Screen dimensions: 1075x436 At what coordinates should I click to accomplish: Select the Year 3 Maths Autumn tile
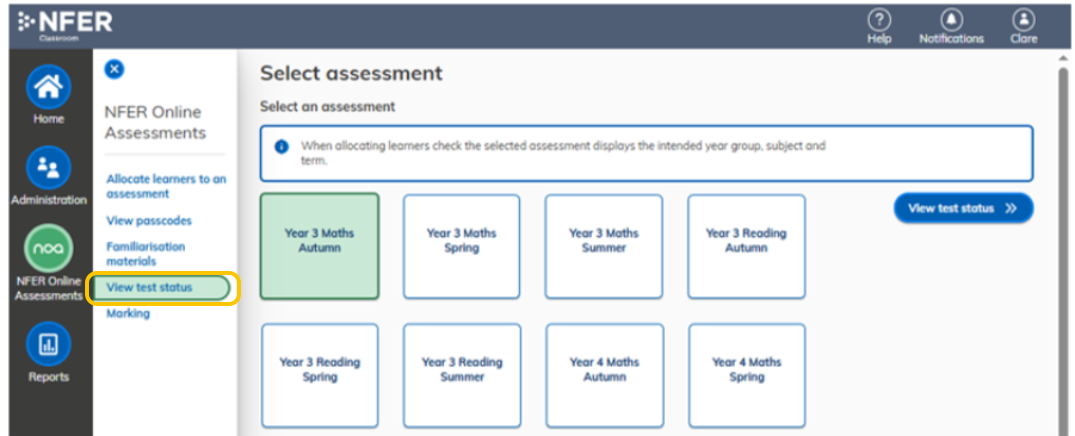319,246
